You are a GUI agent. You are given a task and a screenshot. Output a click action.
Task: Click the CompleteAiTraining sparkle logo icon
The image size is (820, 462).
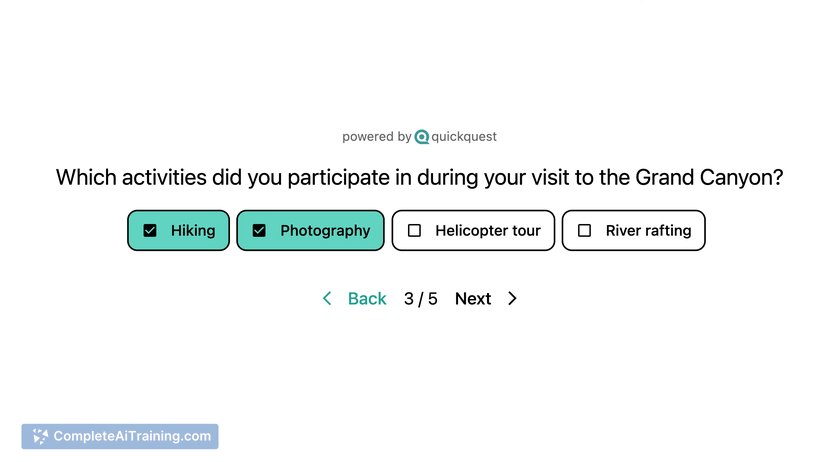point(40,436)
